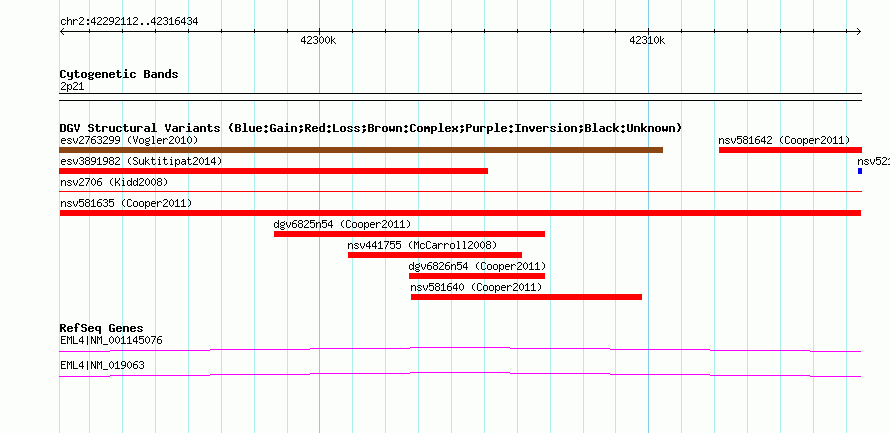Image resolution: width=890 pixels, height=433 pixels.
Task: Open the dgv6825n54 (Cooper2011) label
Action: (342, 224)
